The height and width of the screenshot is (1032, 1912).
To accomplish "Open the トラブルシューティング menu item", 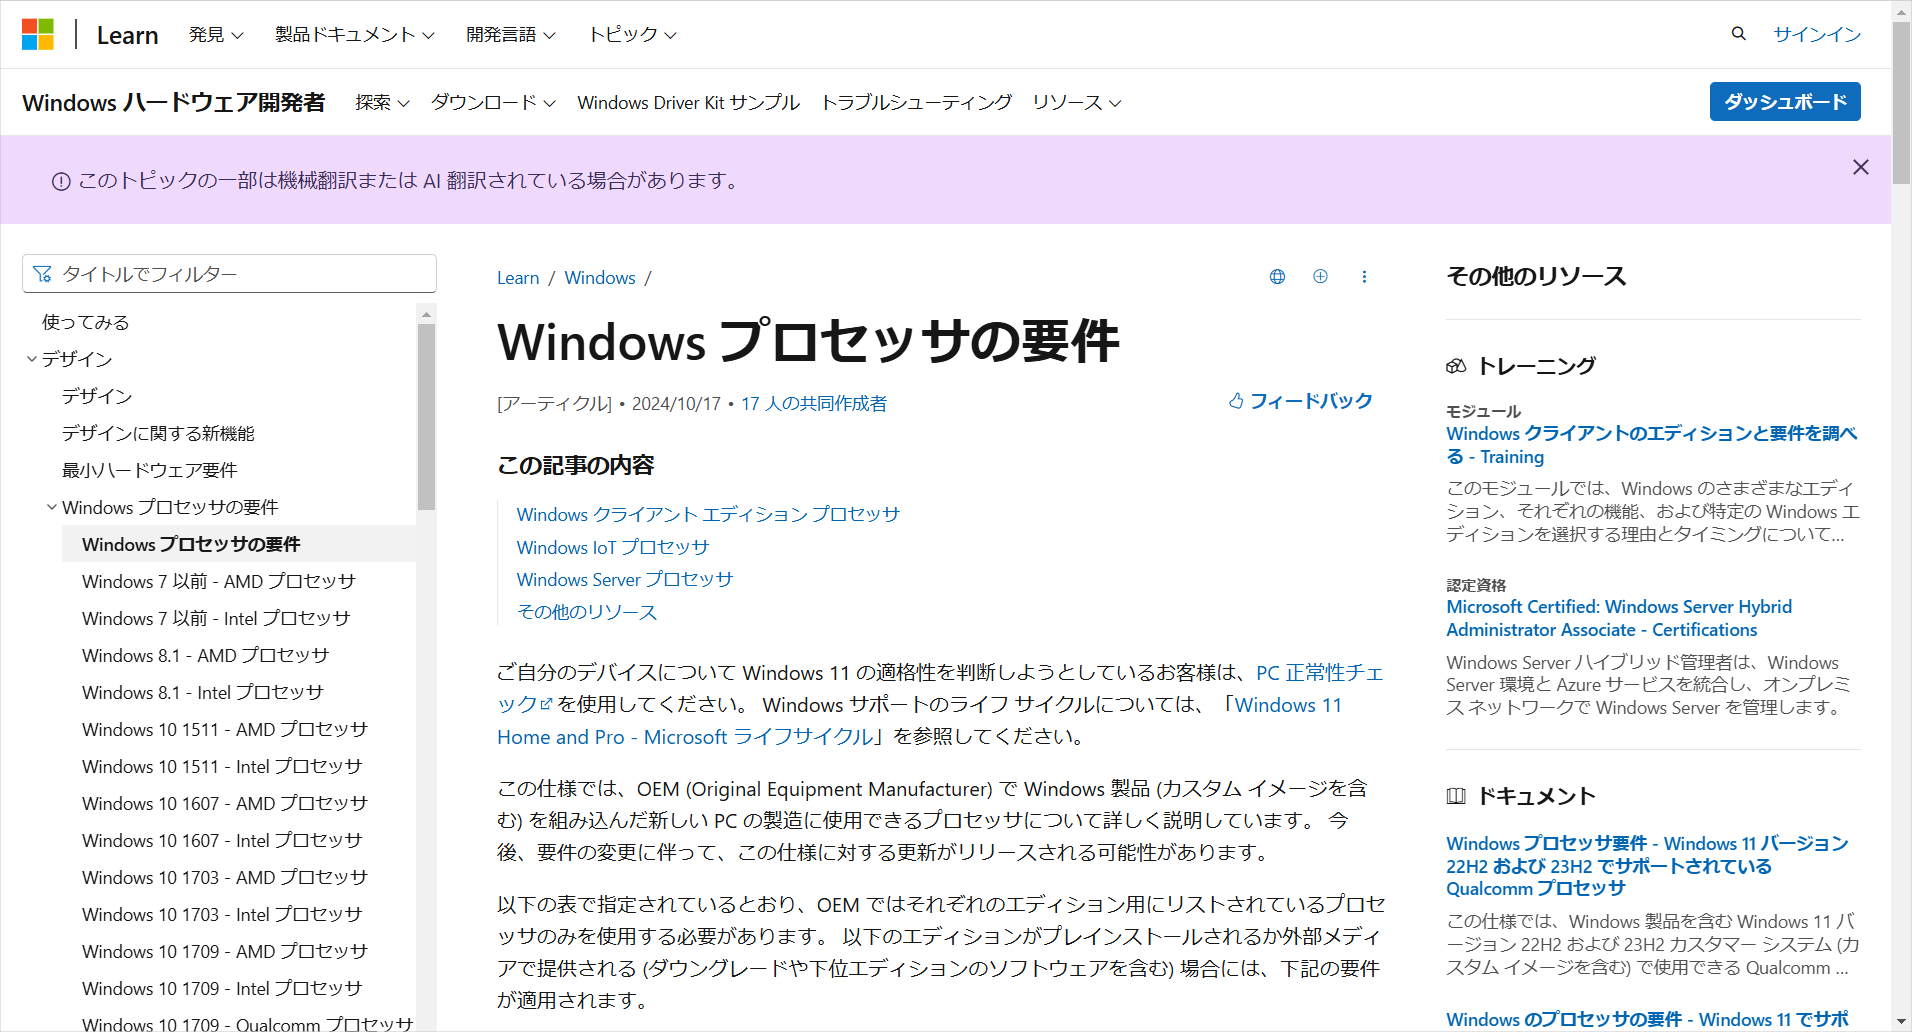I will pos(915,103).
